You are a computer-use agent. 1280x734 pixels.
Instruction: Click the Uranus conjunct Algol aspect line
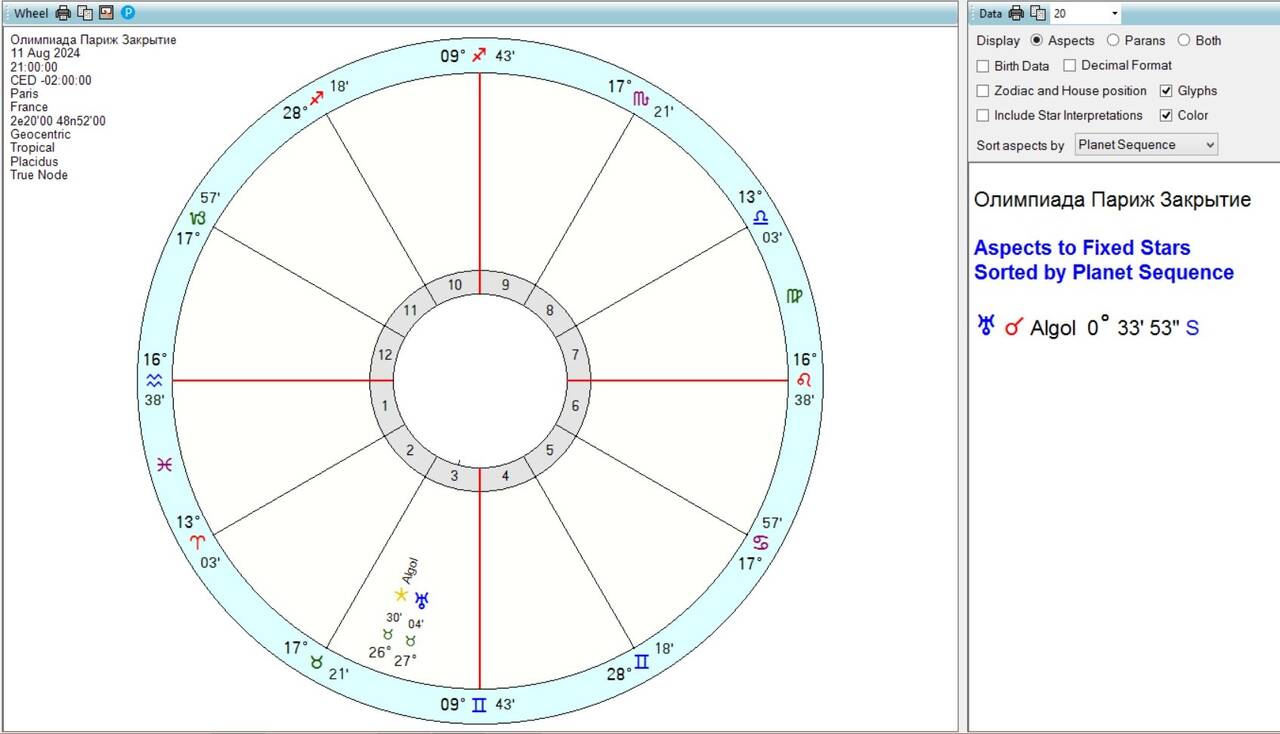1087,328
